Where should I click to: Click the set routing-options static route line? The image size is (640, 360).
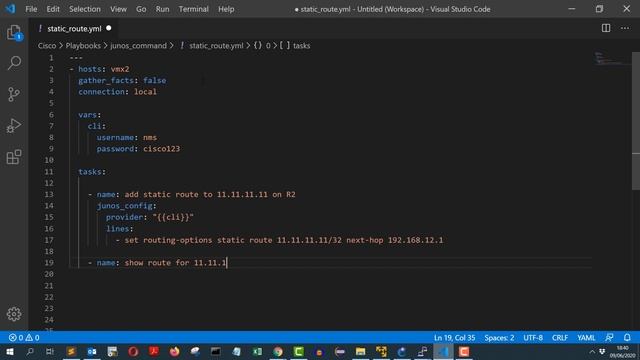(279, 240)
